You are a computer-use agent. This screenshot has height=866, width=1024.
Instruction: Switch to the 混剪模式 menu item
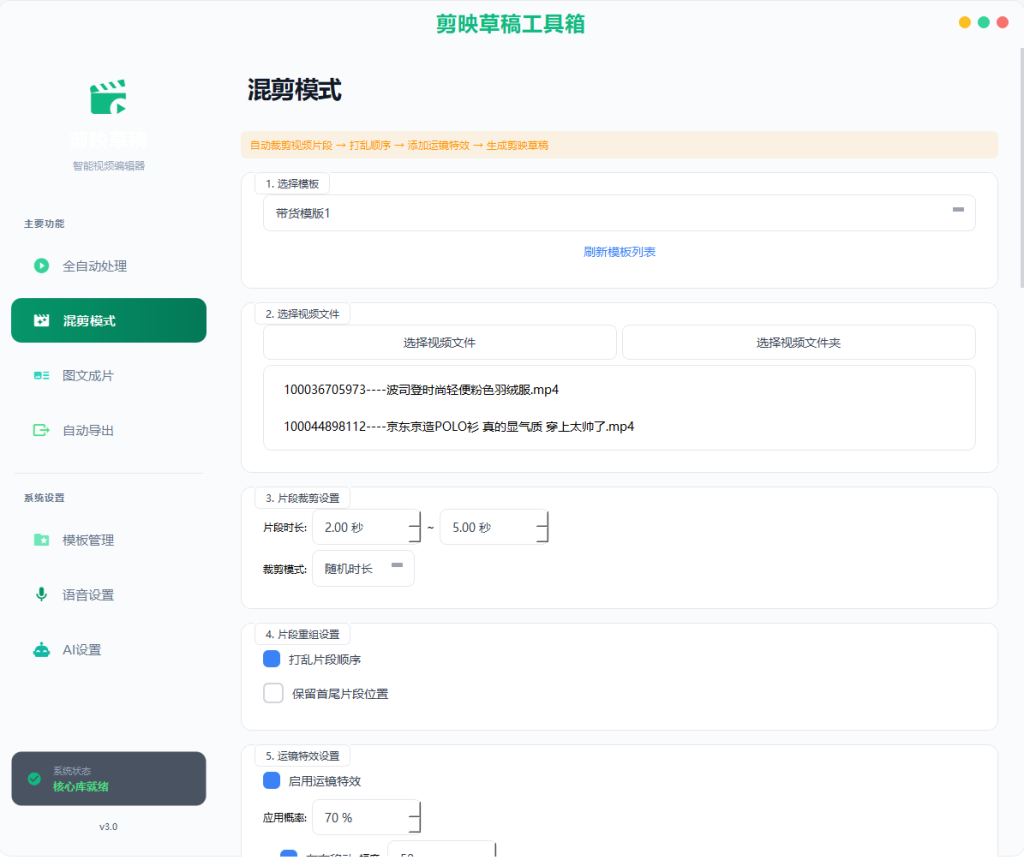tap(108, 321)
